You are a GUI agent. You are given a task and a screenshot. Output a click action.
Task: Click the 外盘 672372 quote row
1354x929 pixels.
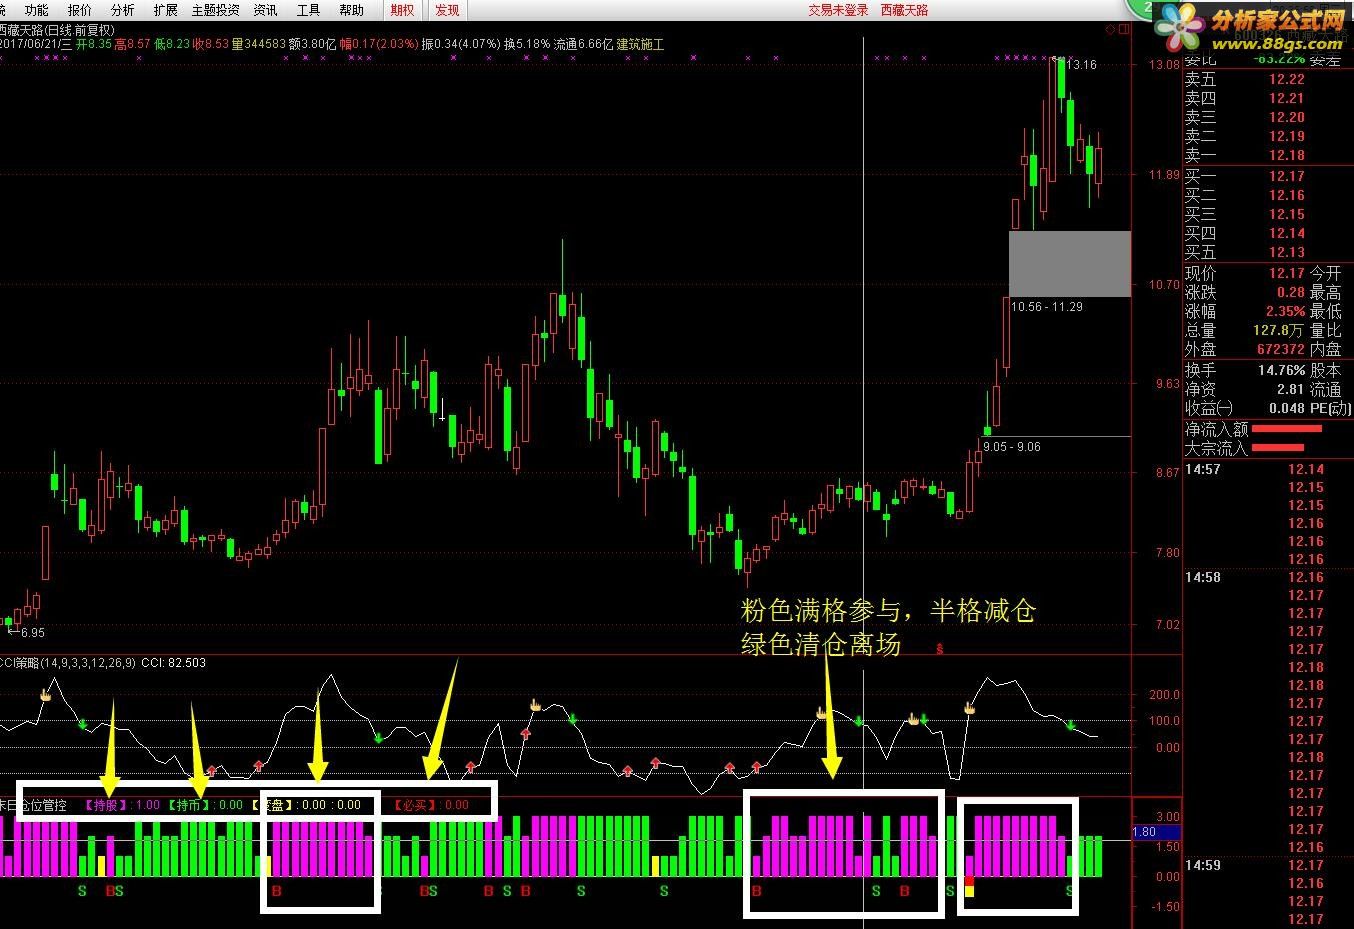[x=1245, y=349]
